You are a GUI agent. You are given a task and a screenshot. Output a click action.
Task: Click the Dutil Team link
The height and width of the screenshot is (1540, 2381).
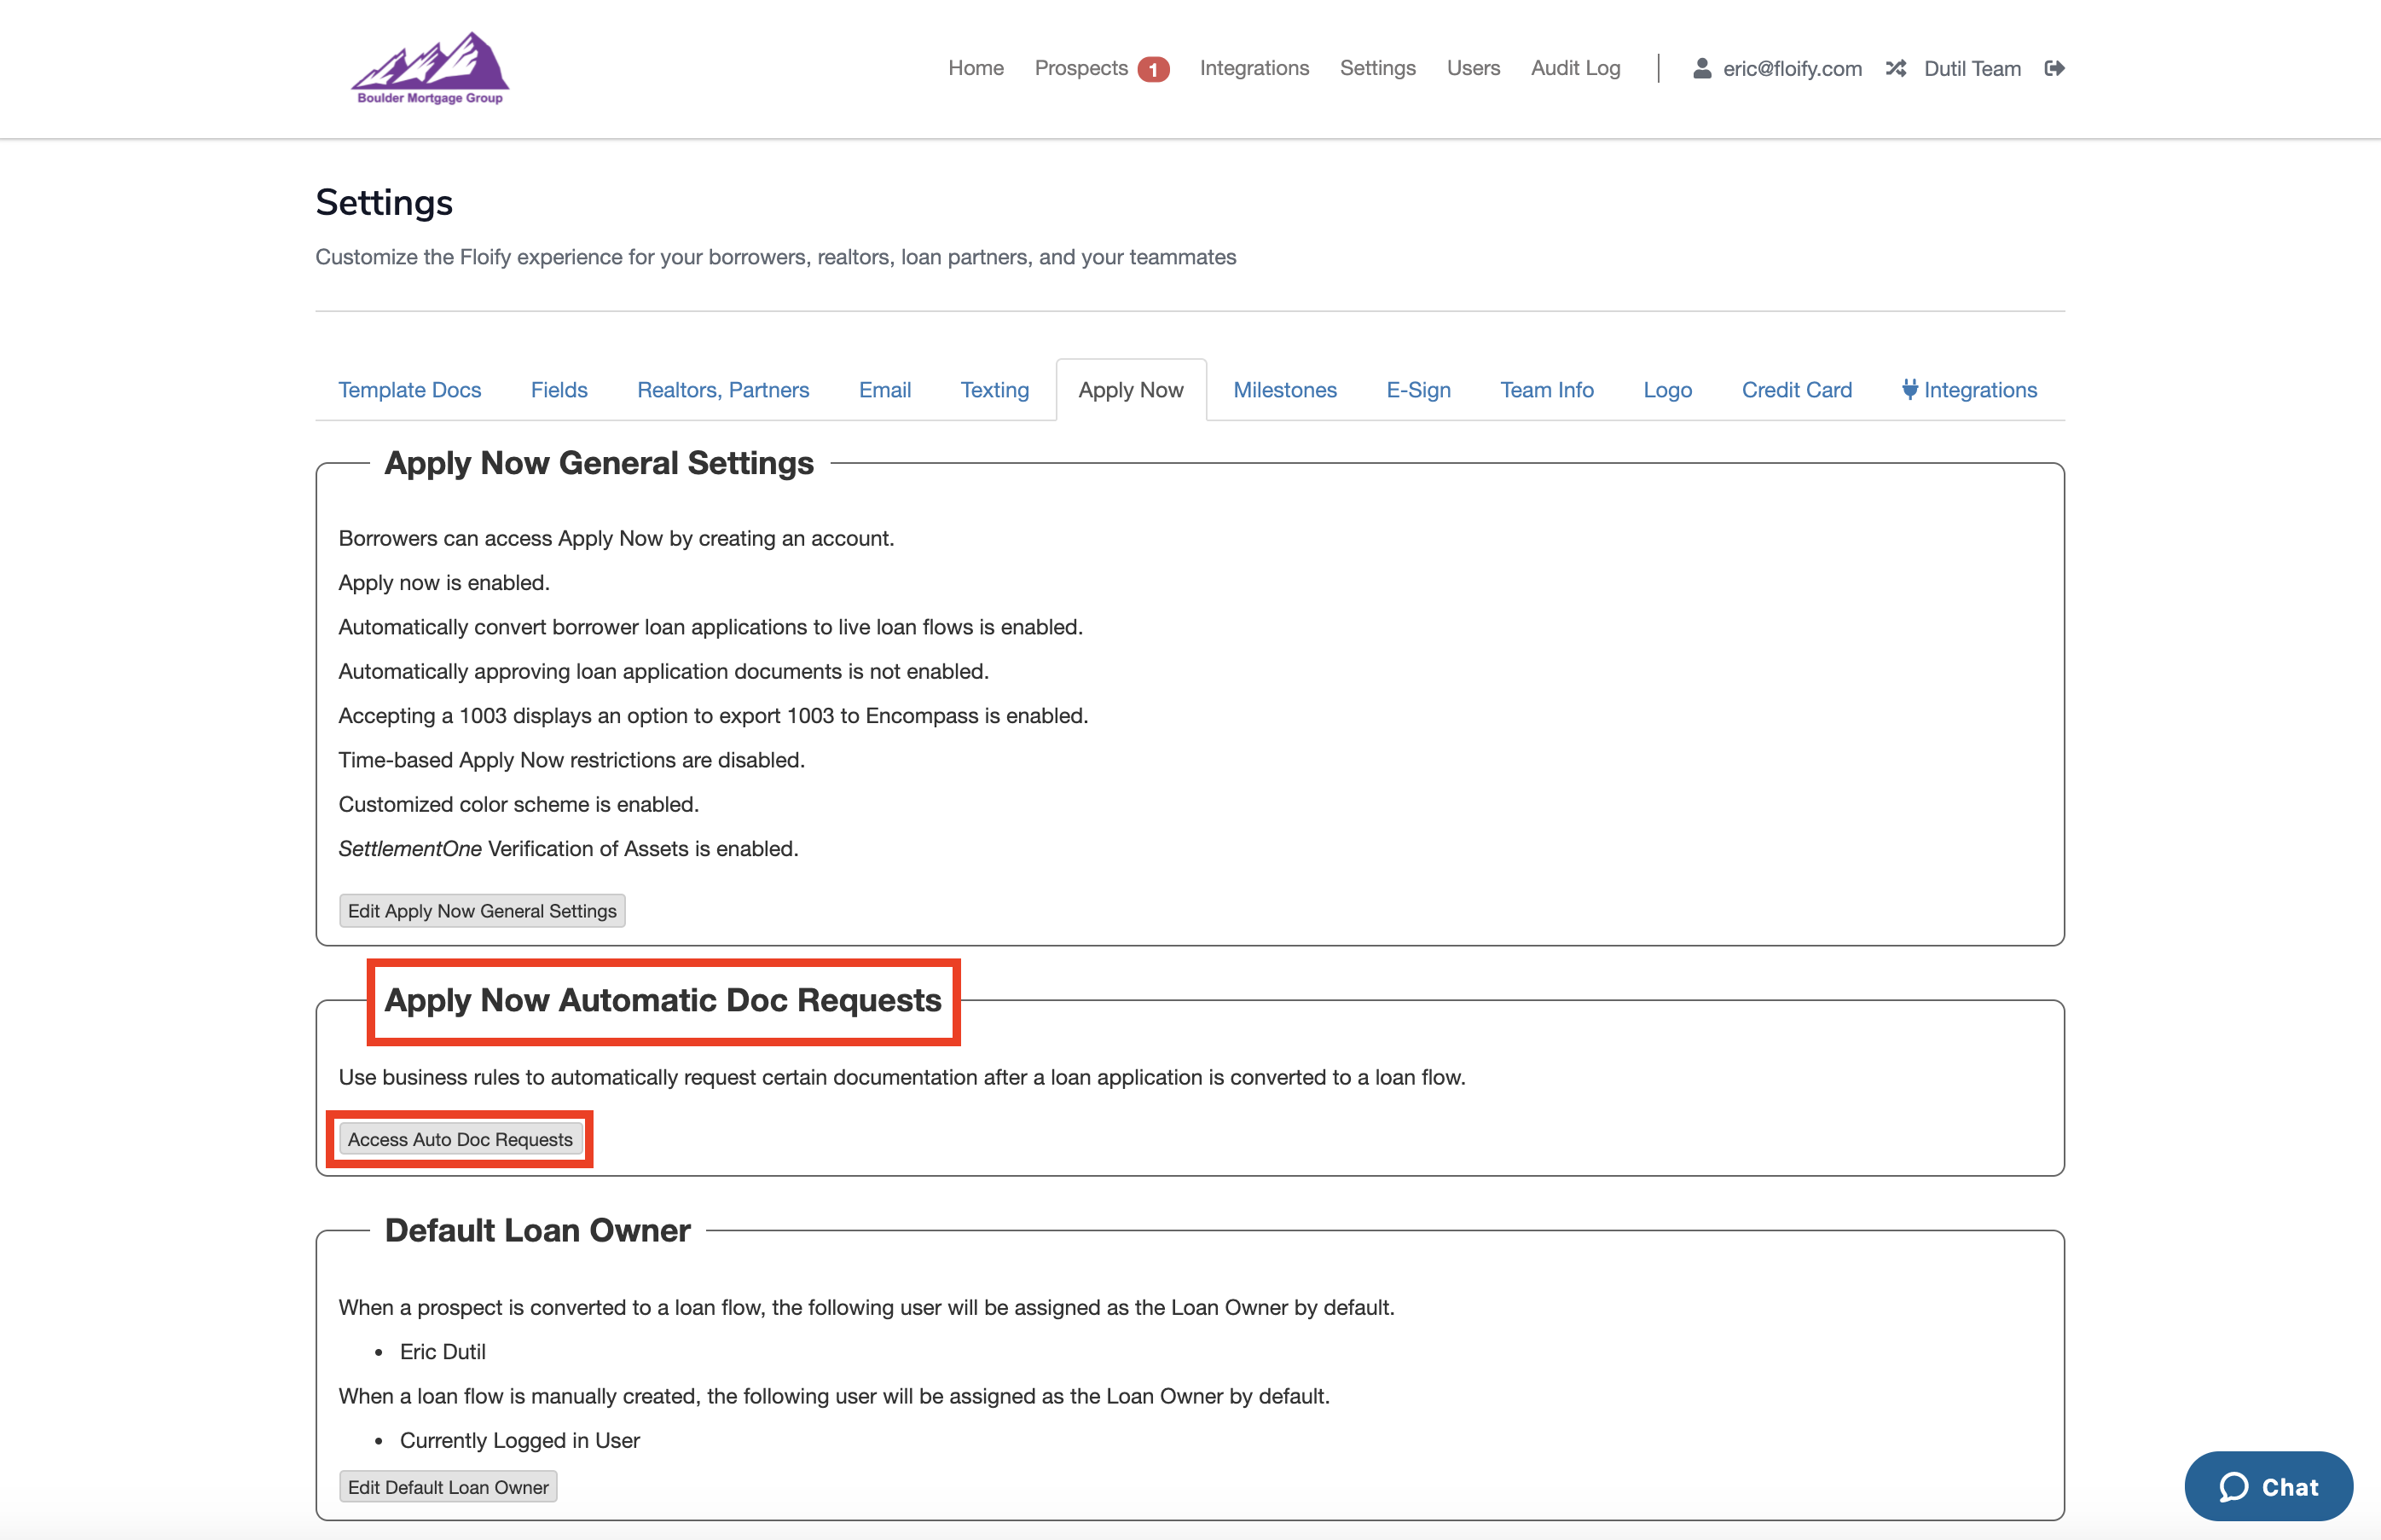click(1972, 69)
